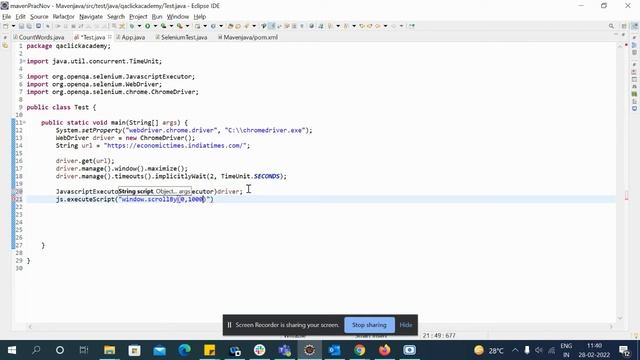
Task: Click the volume icon in system tray
Action: coord(539,350)
